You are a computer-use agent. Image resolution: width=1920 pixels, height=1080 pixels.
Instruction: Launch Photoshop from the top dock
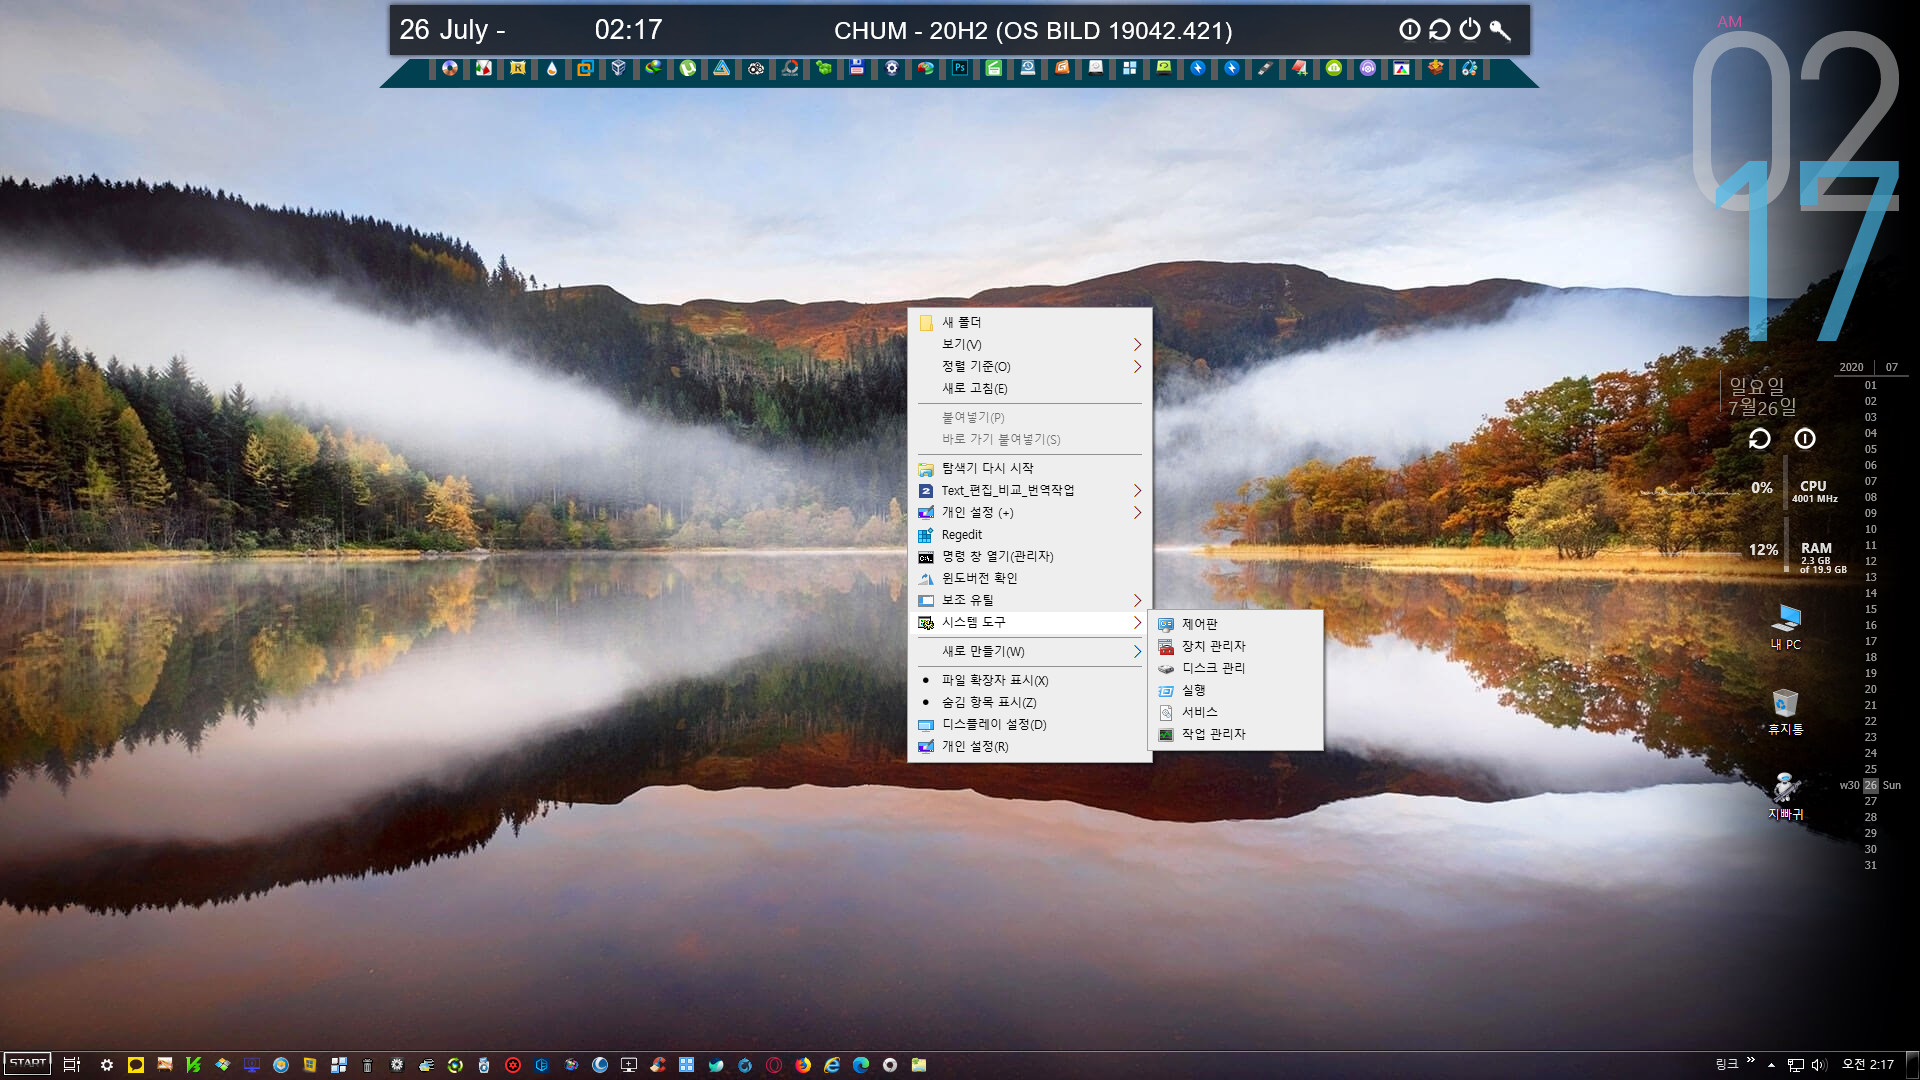click(x=959, y=69)
